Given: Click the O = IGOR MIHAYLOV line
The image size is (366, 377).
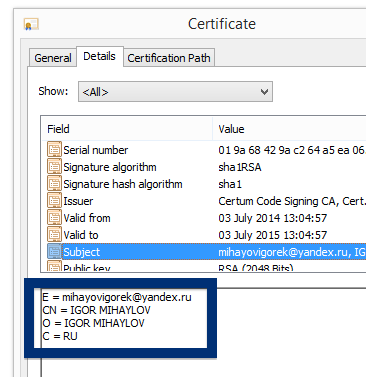Looking at the screenshot, I should click(93, 323).
